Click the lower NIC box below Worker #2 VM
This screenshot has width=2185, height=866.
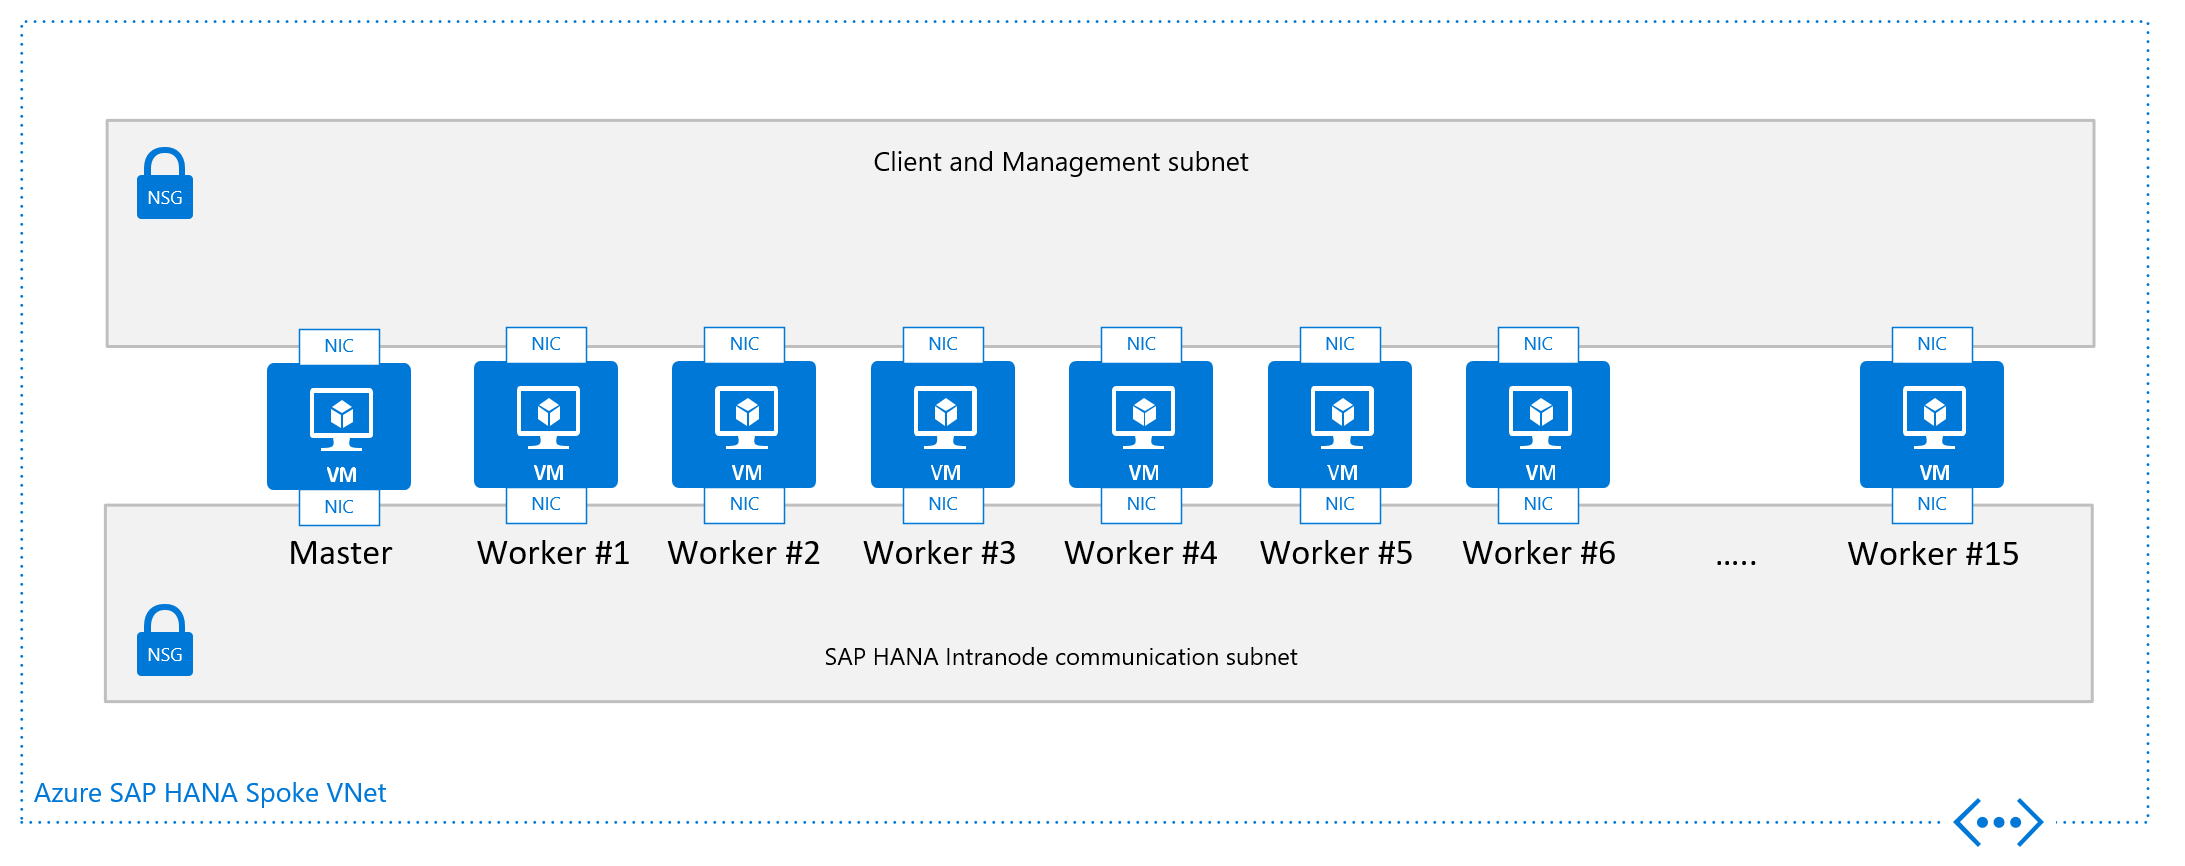tap(744, 505)
